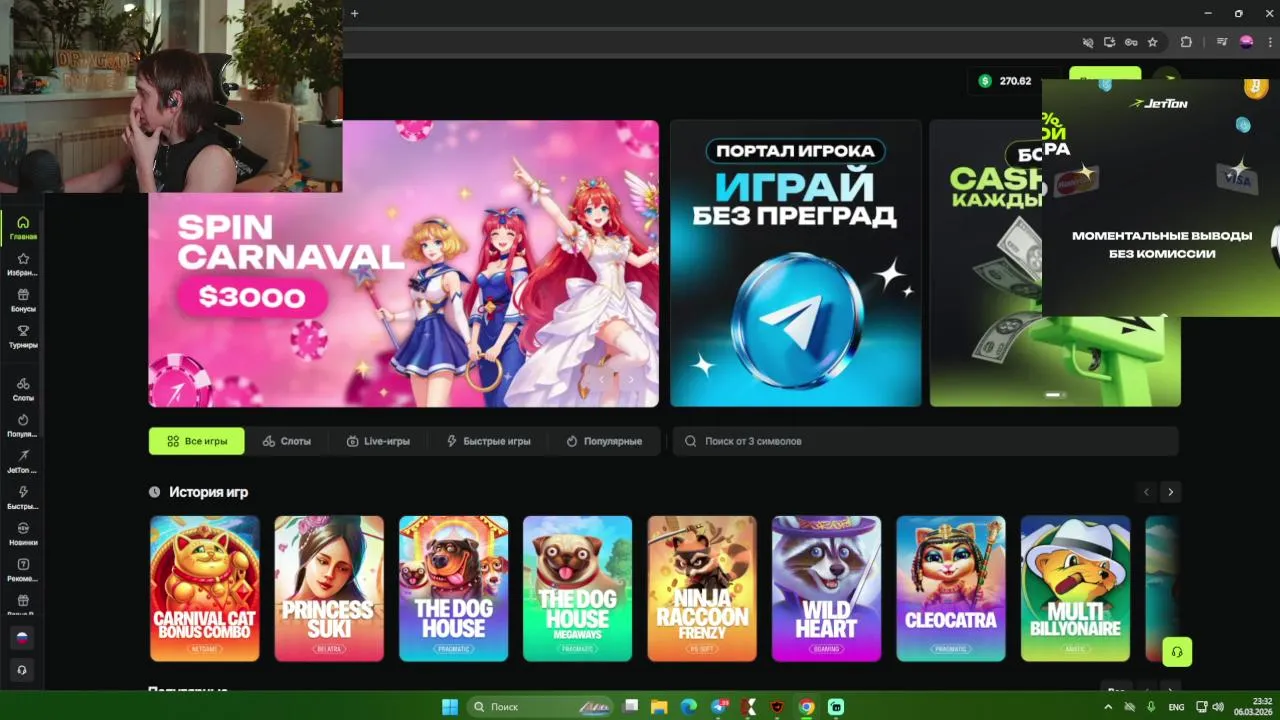1280x720 pixels.
Task: Open Новинки new badge icon in sidebar
Action: [23, 533]
